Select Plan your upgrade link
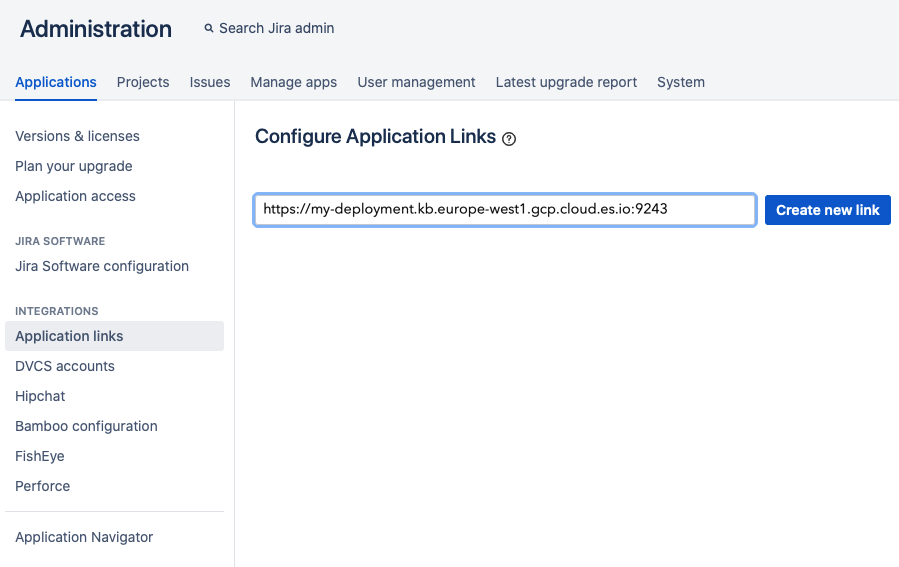This screenshot has width=899, height=567. coord(74,166)
